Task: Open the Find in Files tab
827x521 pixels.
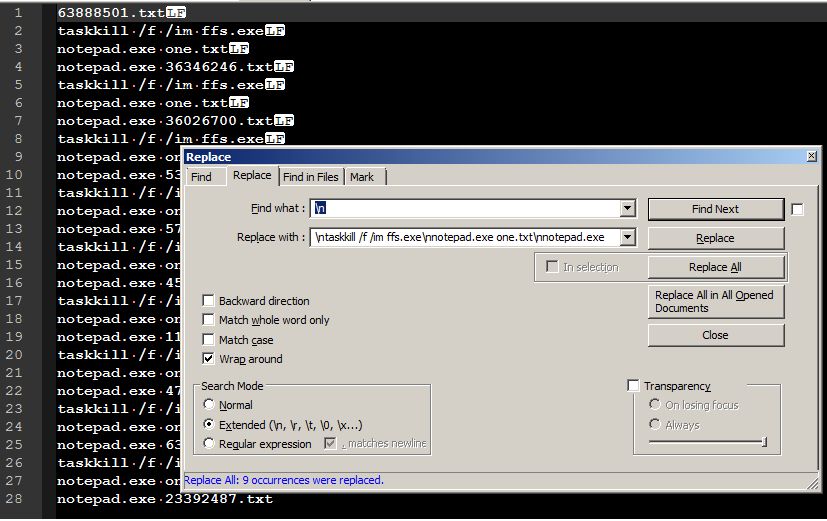Action: (310, 177)
